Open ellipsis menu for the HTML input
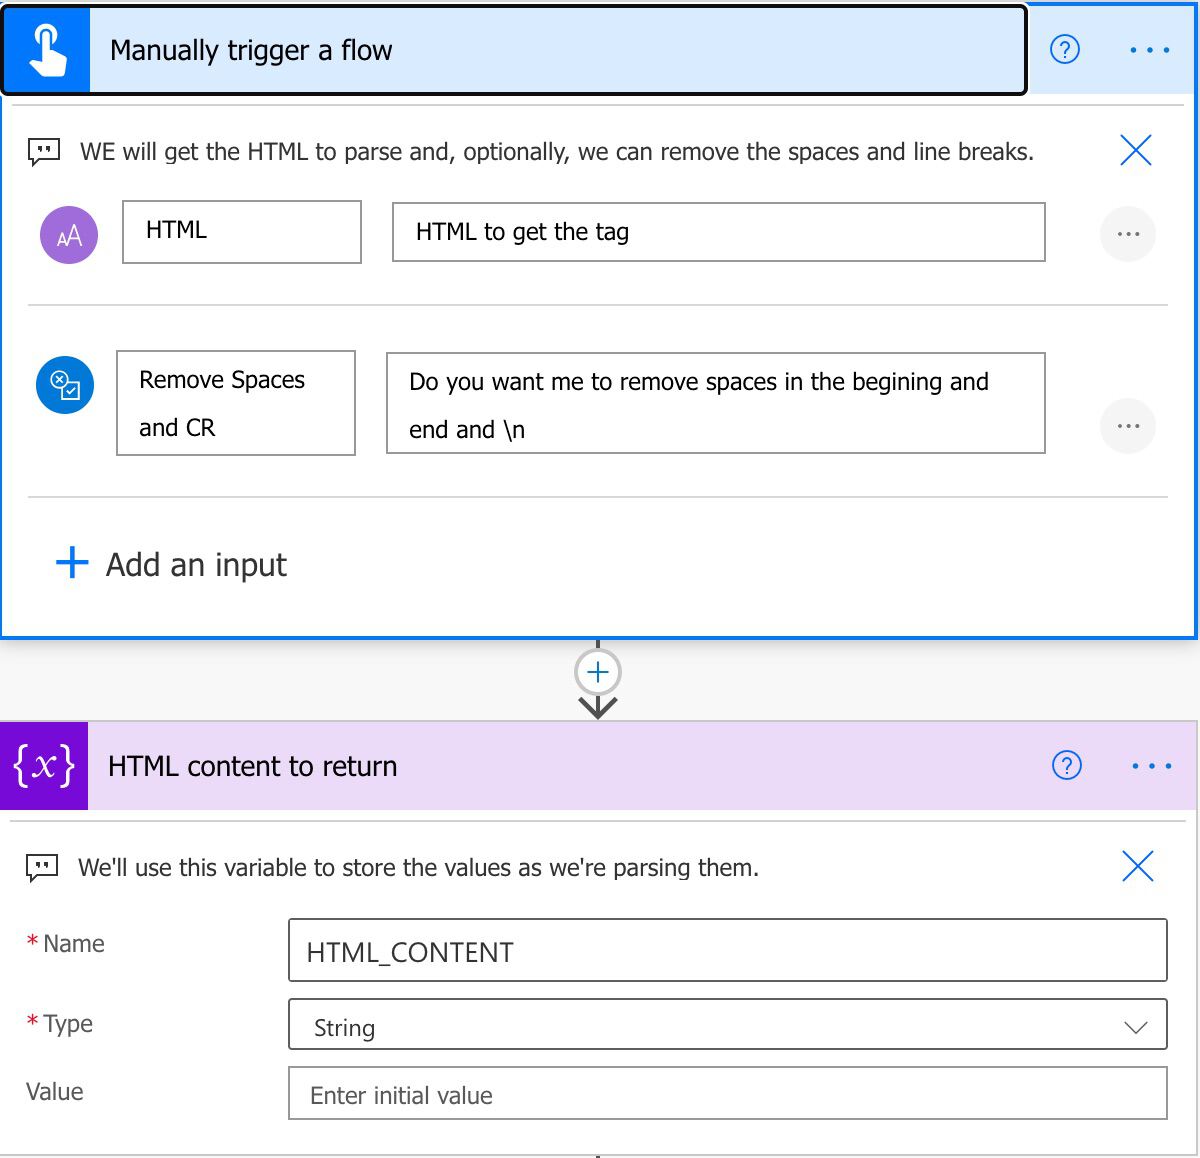The height and width of the screenshot is (1158, 1200). [1128, 234]
